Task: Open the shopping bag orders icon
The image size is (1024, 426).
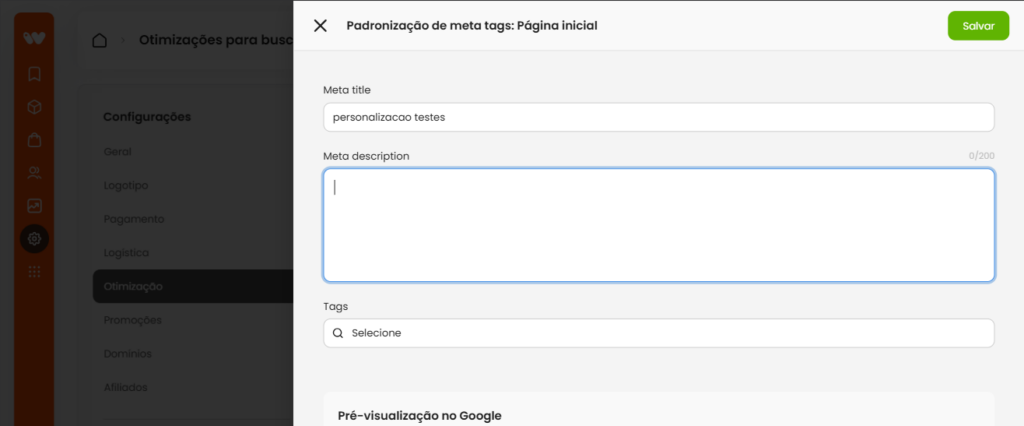Action: pos(35,140)
